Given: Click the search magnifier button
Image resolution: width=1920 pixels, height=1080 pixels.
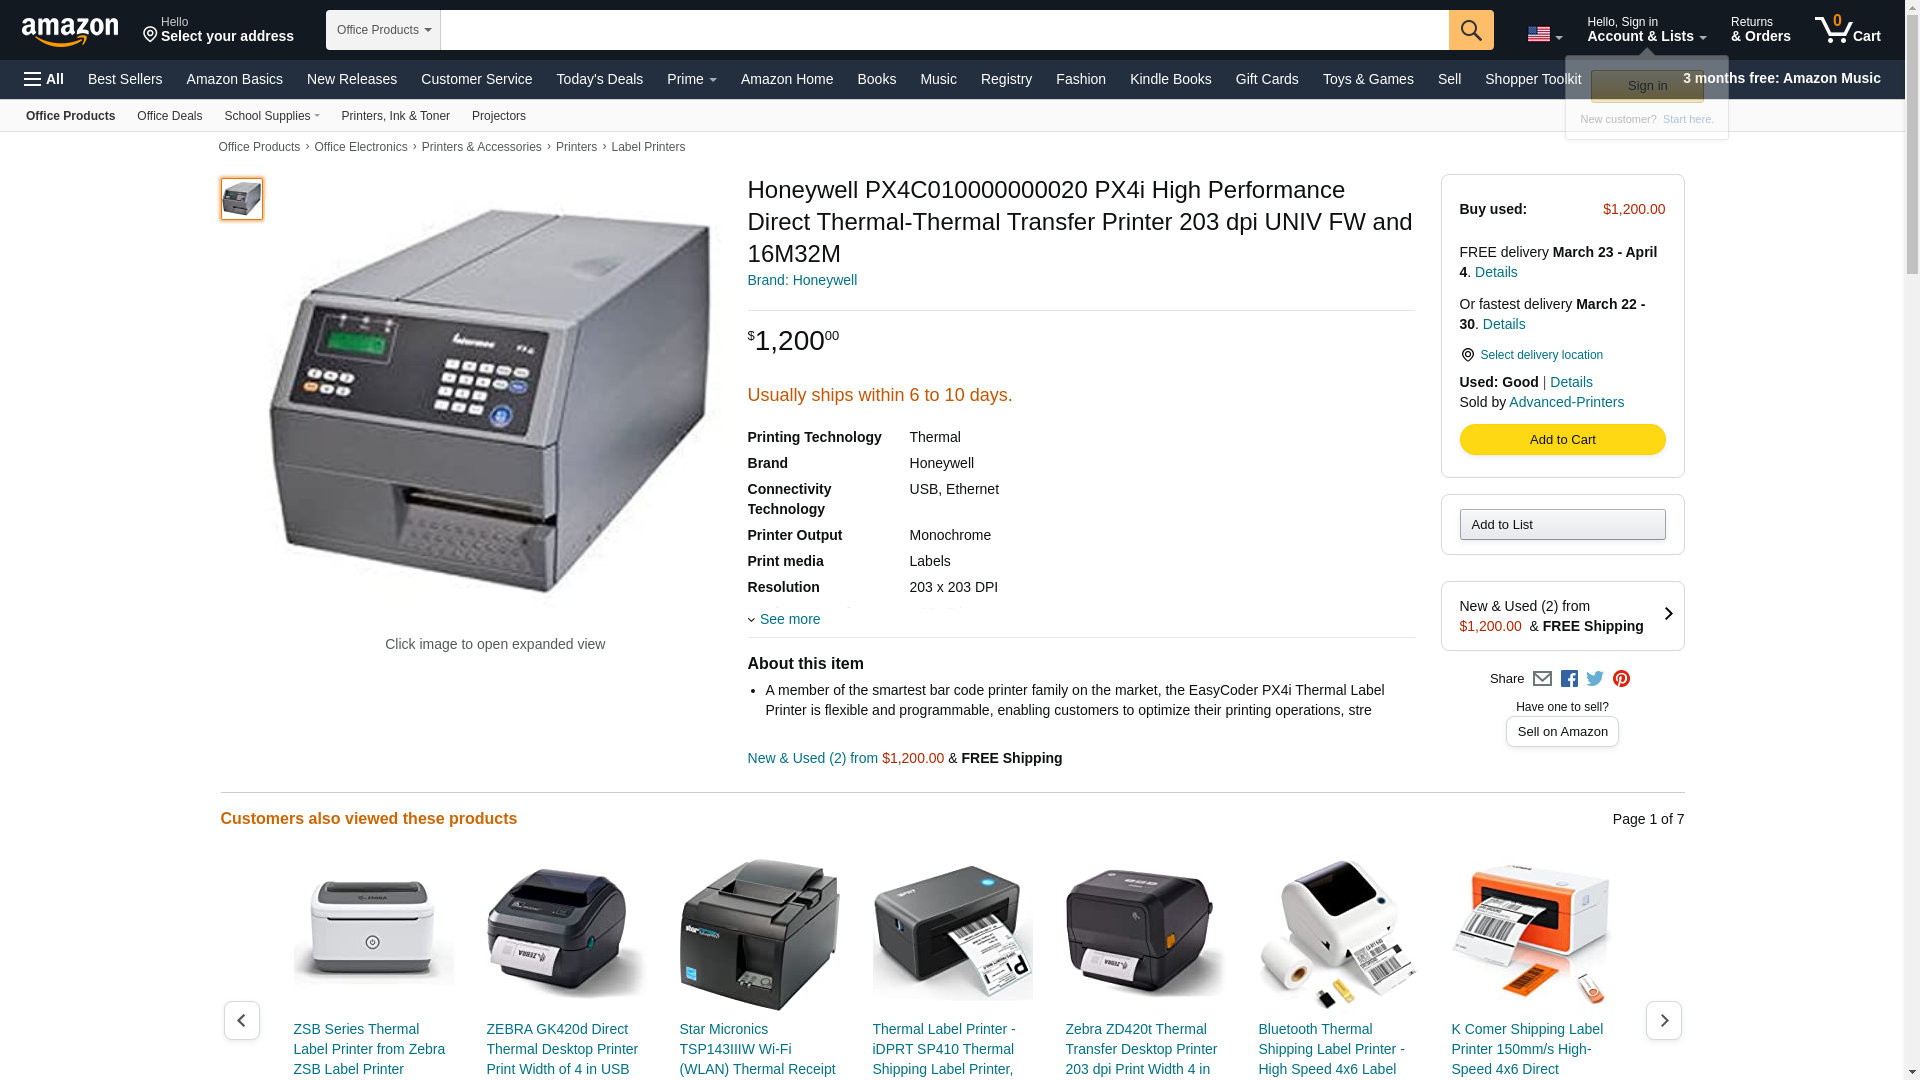Looking at the screenshot, I should click(x=1470, y=30).
